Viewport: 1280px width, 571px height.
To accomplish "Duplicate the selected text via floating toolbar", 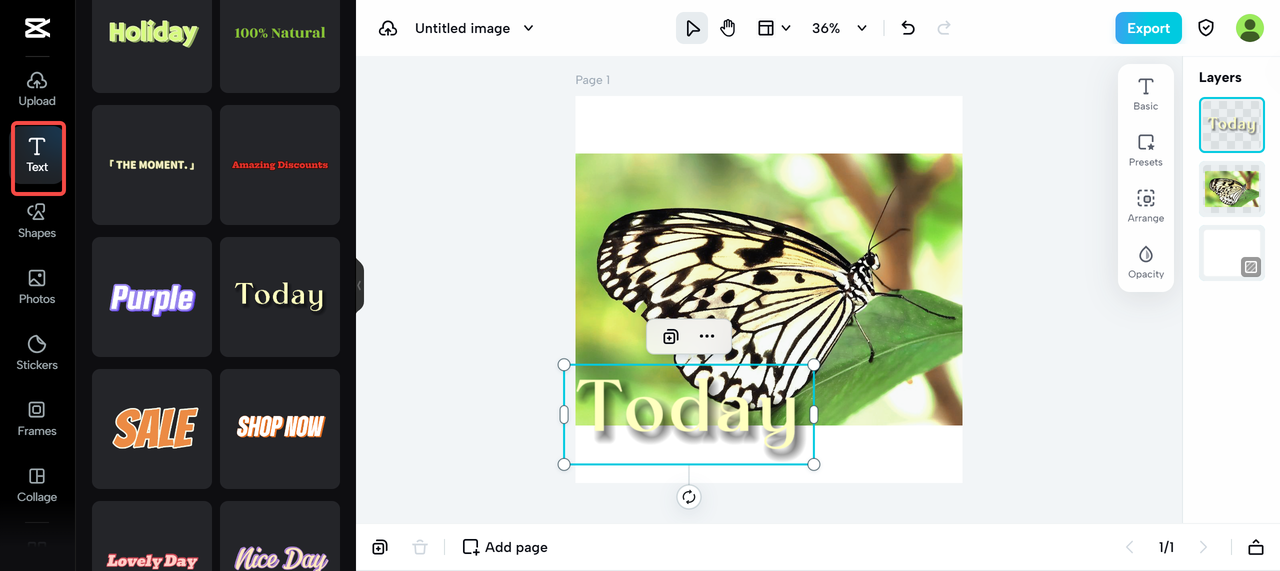I will [671, 336].
